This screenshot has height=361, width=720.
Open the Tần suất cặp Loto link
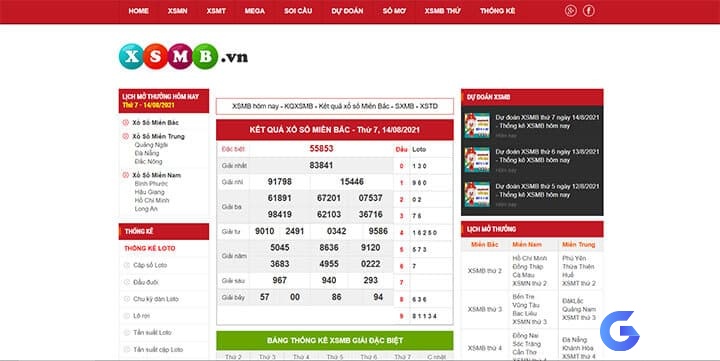pyautogui.click(x=158, y=350)
